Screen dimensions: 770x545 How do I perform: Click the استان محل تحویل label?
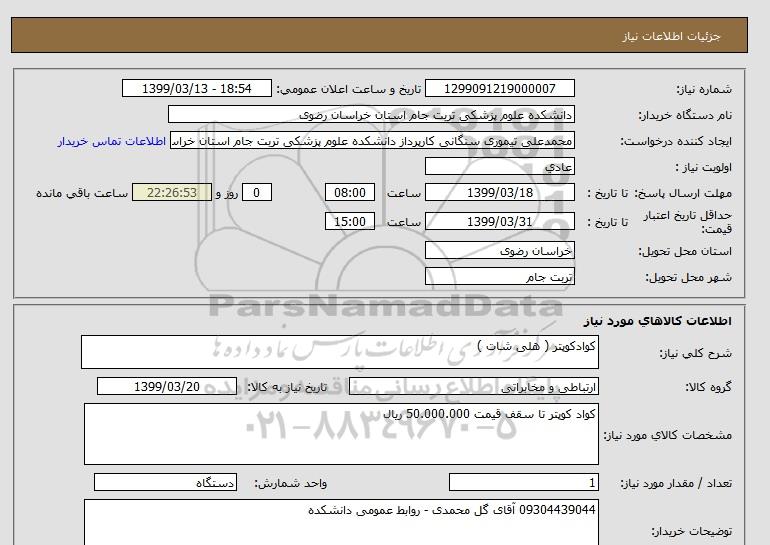coord(685,251)
